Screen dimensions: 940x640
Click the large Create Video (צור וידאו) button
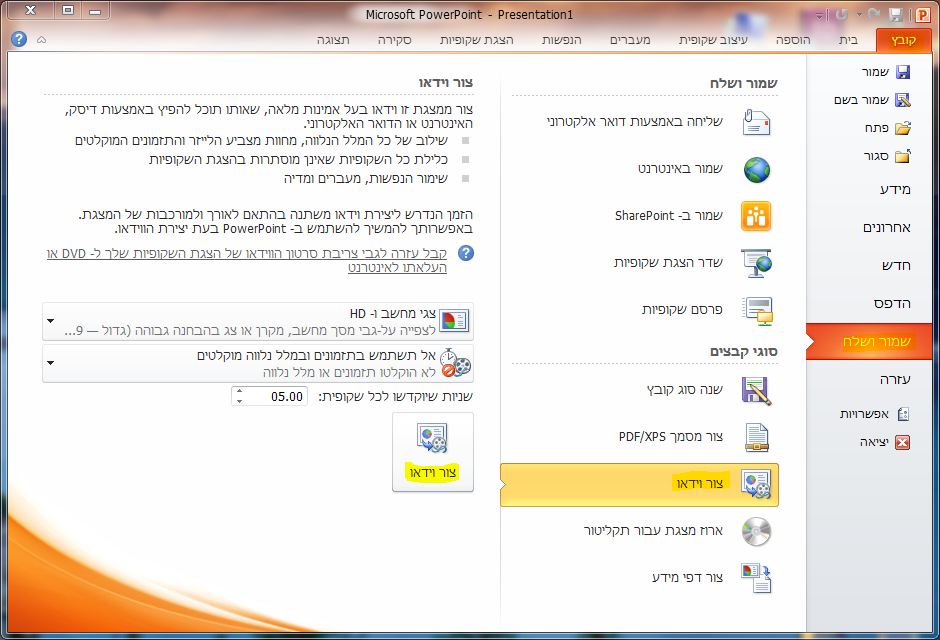point(433,452)
